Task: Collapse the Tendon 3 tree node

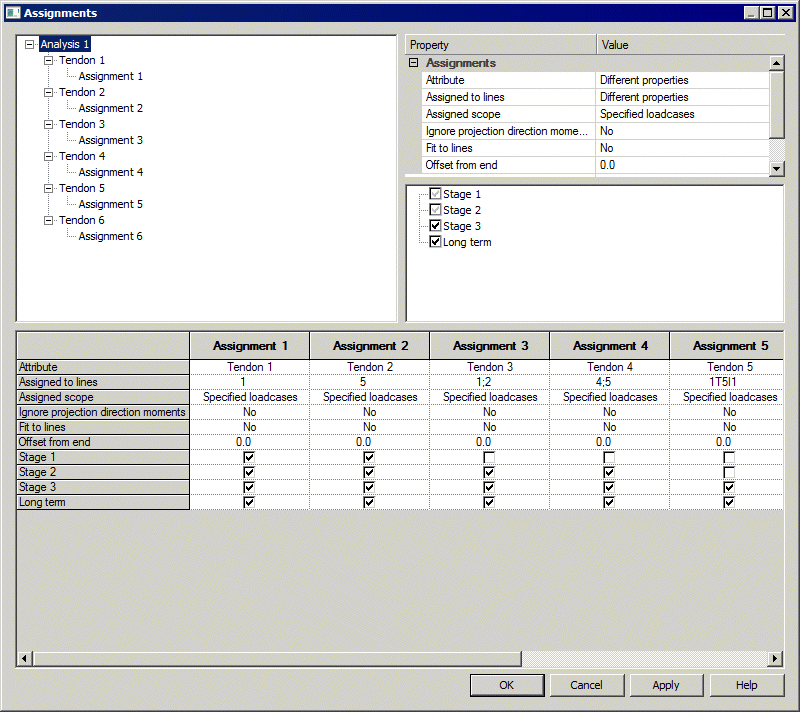Action: (x=48, y=124)
